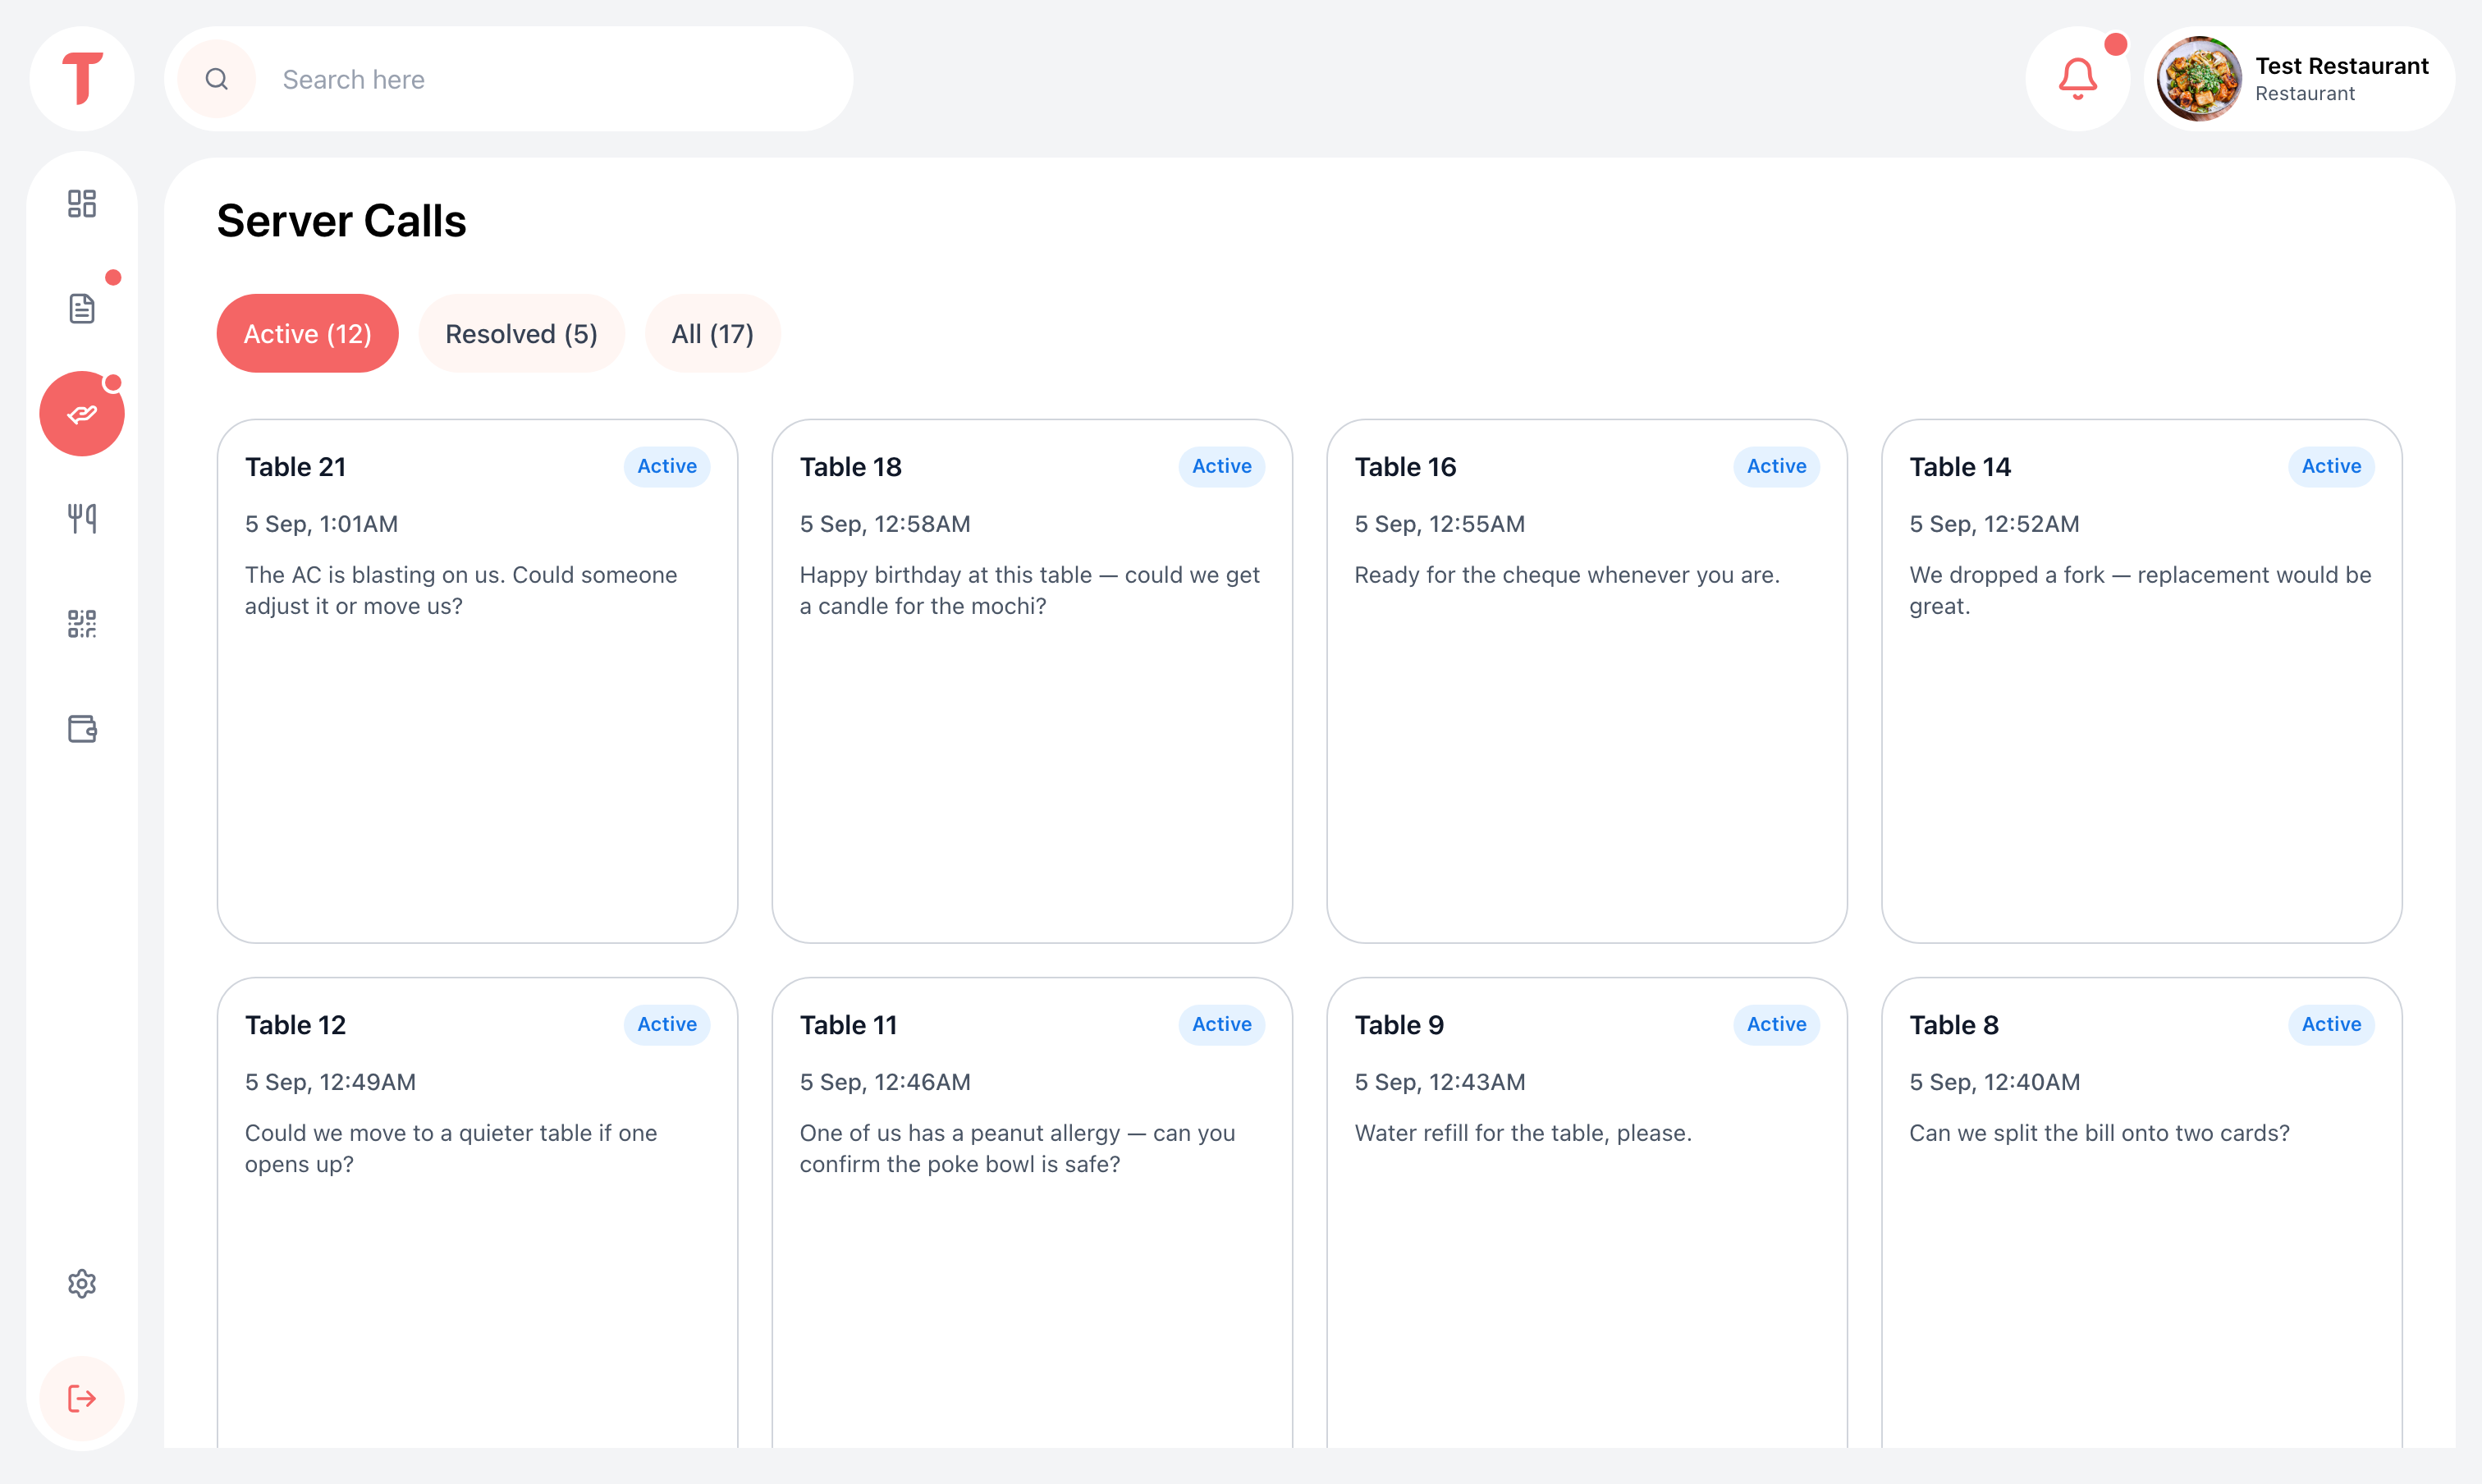The height and width of the screenshot is (1484, 2482).
Task: Click Active badge on Table 8 card
Action: pyautogui.click(x=2332, y=1025)
